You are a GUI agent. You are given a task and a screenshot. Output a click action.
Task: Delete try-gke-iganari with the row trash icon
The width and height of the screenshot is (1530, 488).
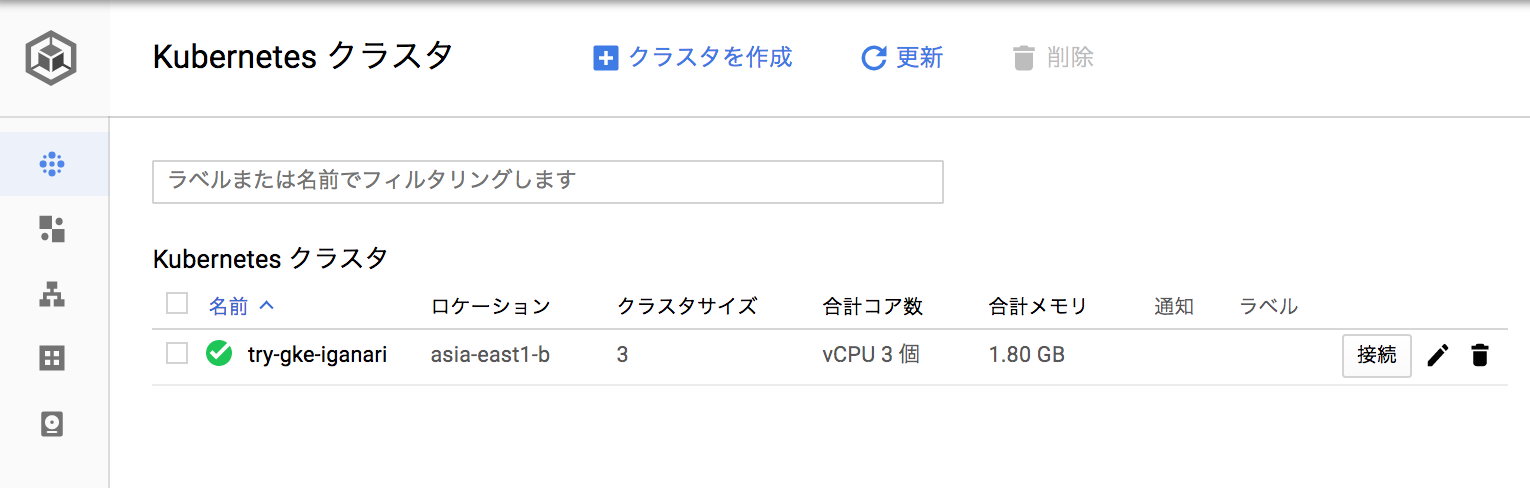tap(1480, 355)
